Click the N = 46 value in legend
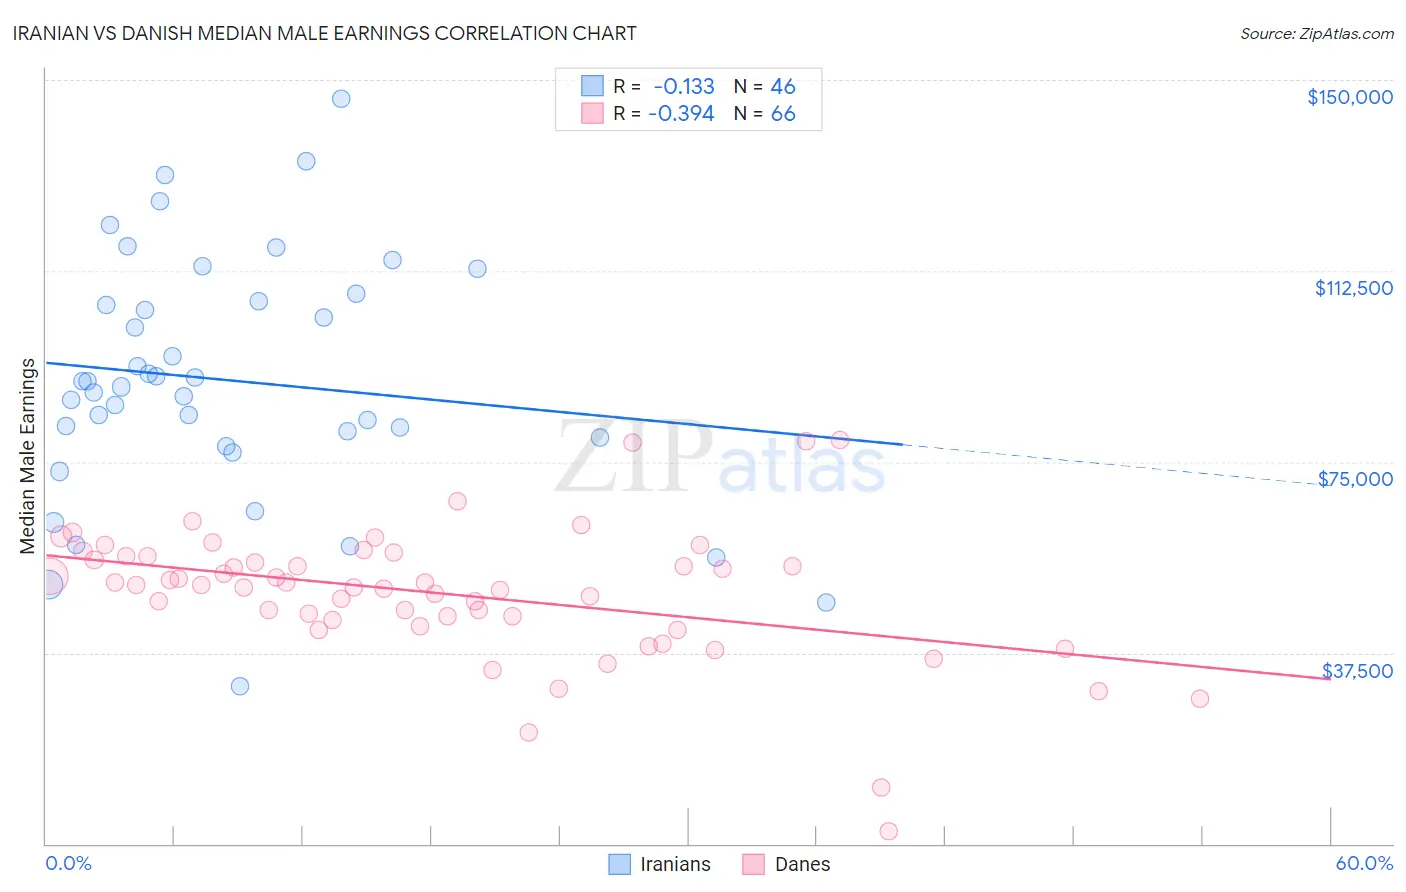The image size is (1406, 892). click(765, 86)
